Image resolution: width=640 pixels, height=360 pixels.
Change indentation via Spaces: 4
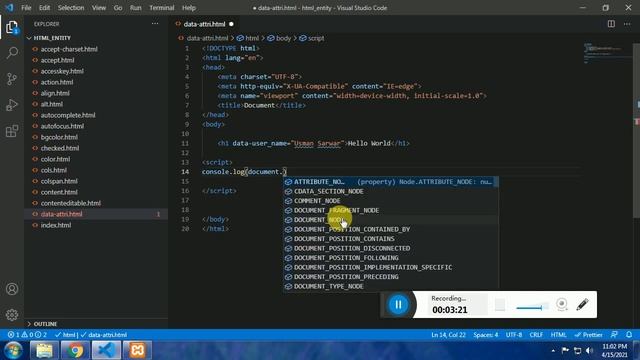pos(486,335)
